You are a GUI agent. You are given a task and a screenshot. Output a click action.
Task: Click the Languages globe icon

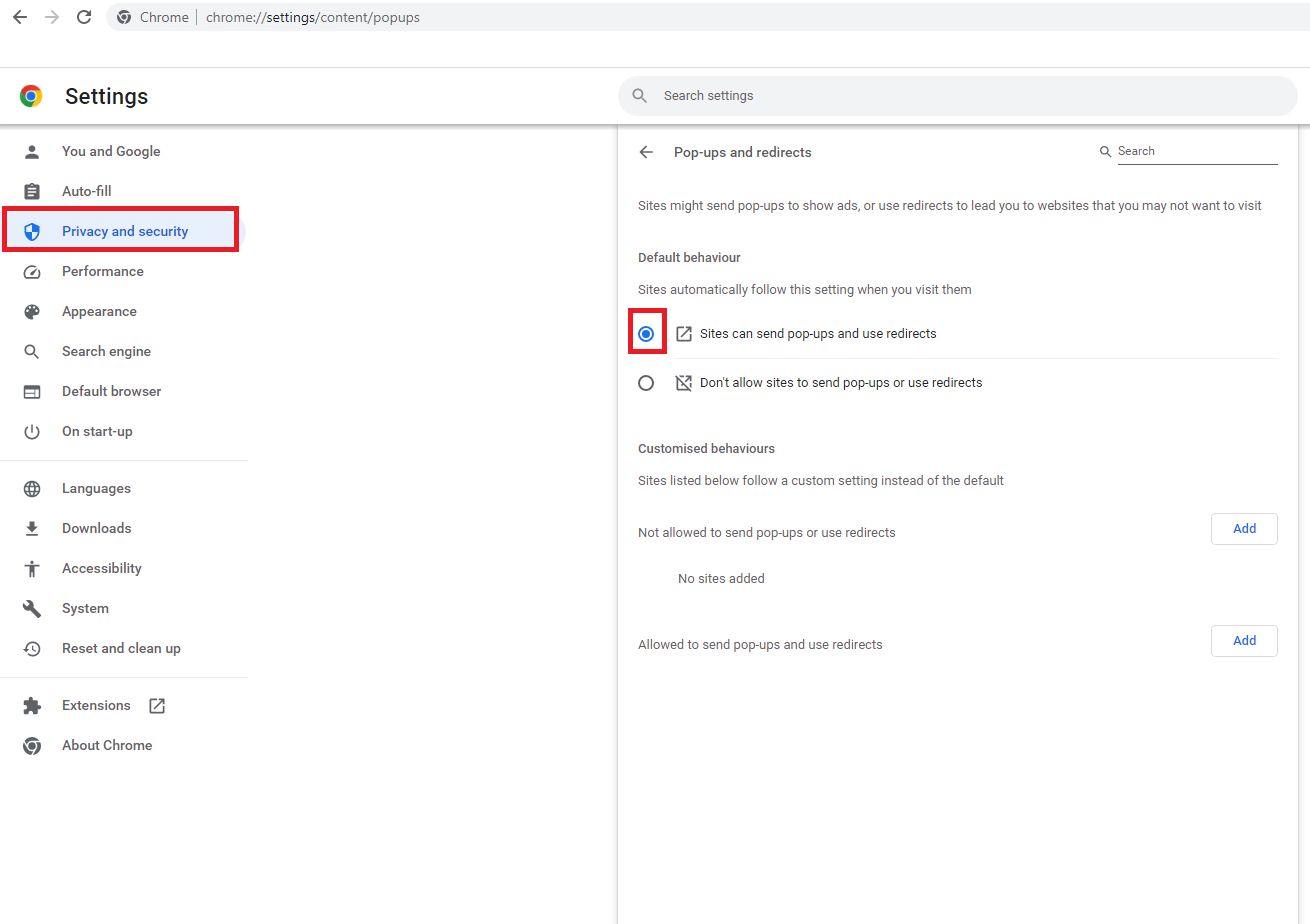pos(32,489)
